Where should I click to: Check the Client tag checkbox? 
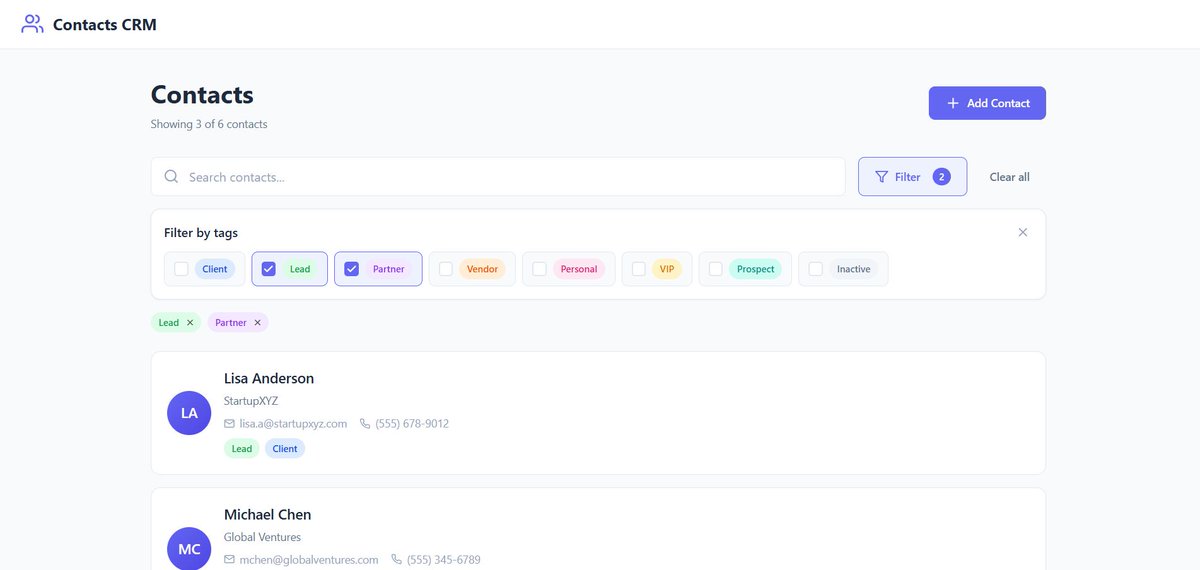[x=181, y=269]
